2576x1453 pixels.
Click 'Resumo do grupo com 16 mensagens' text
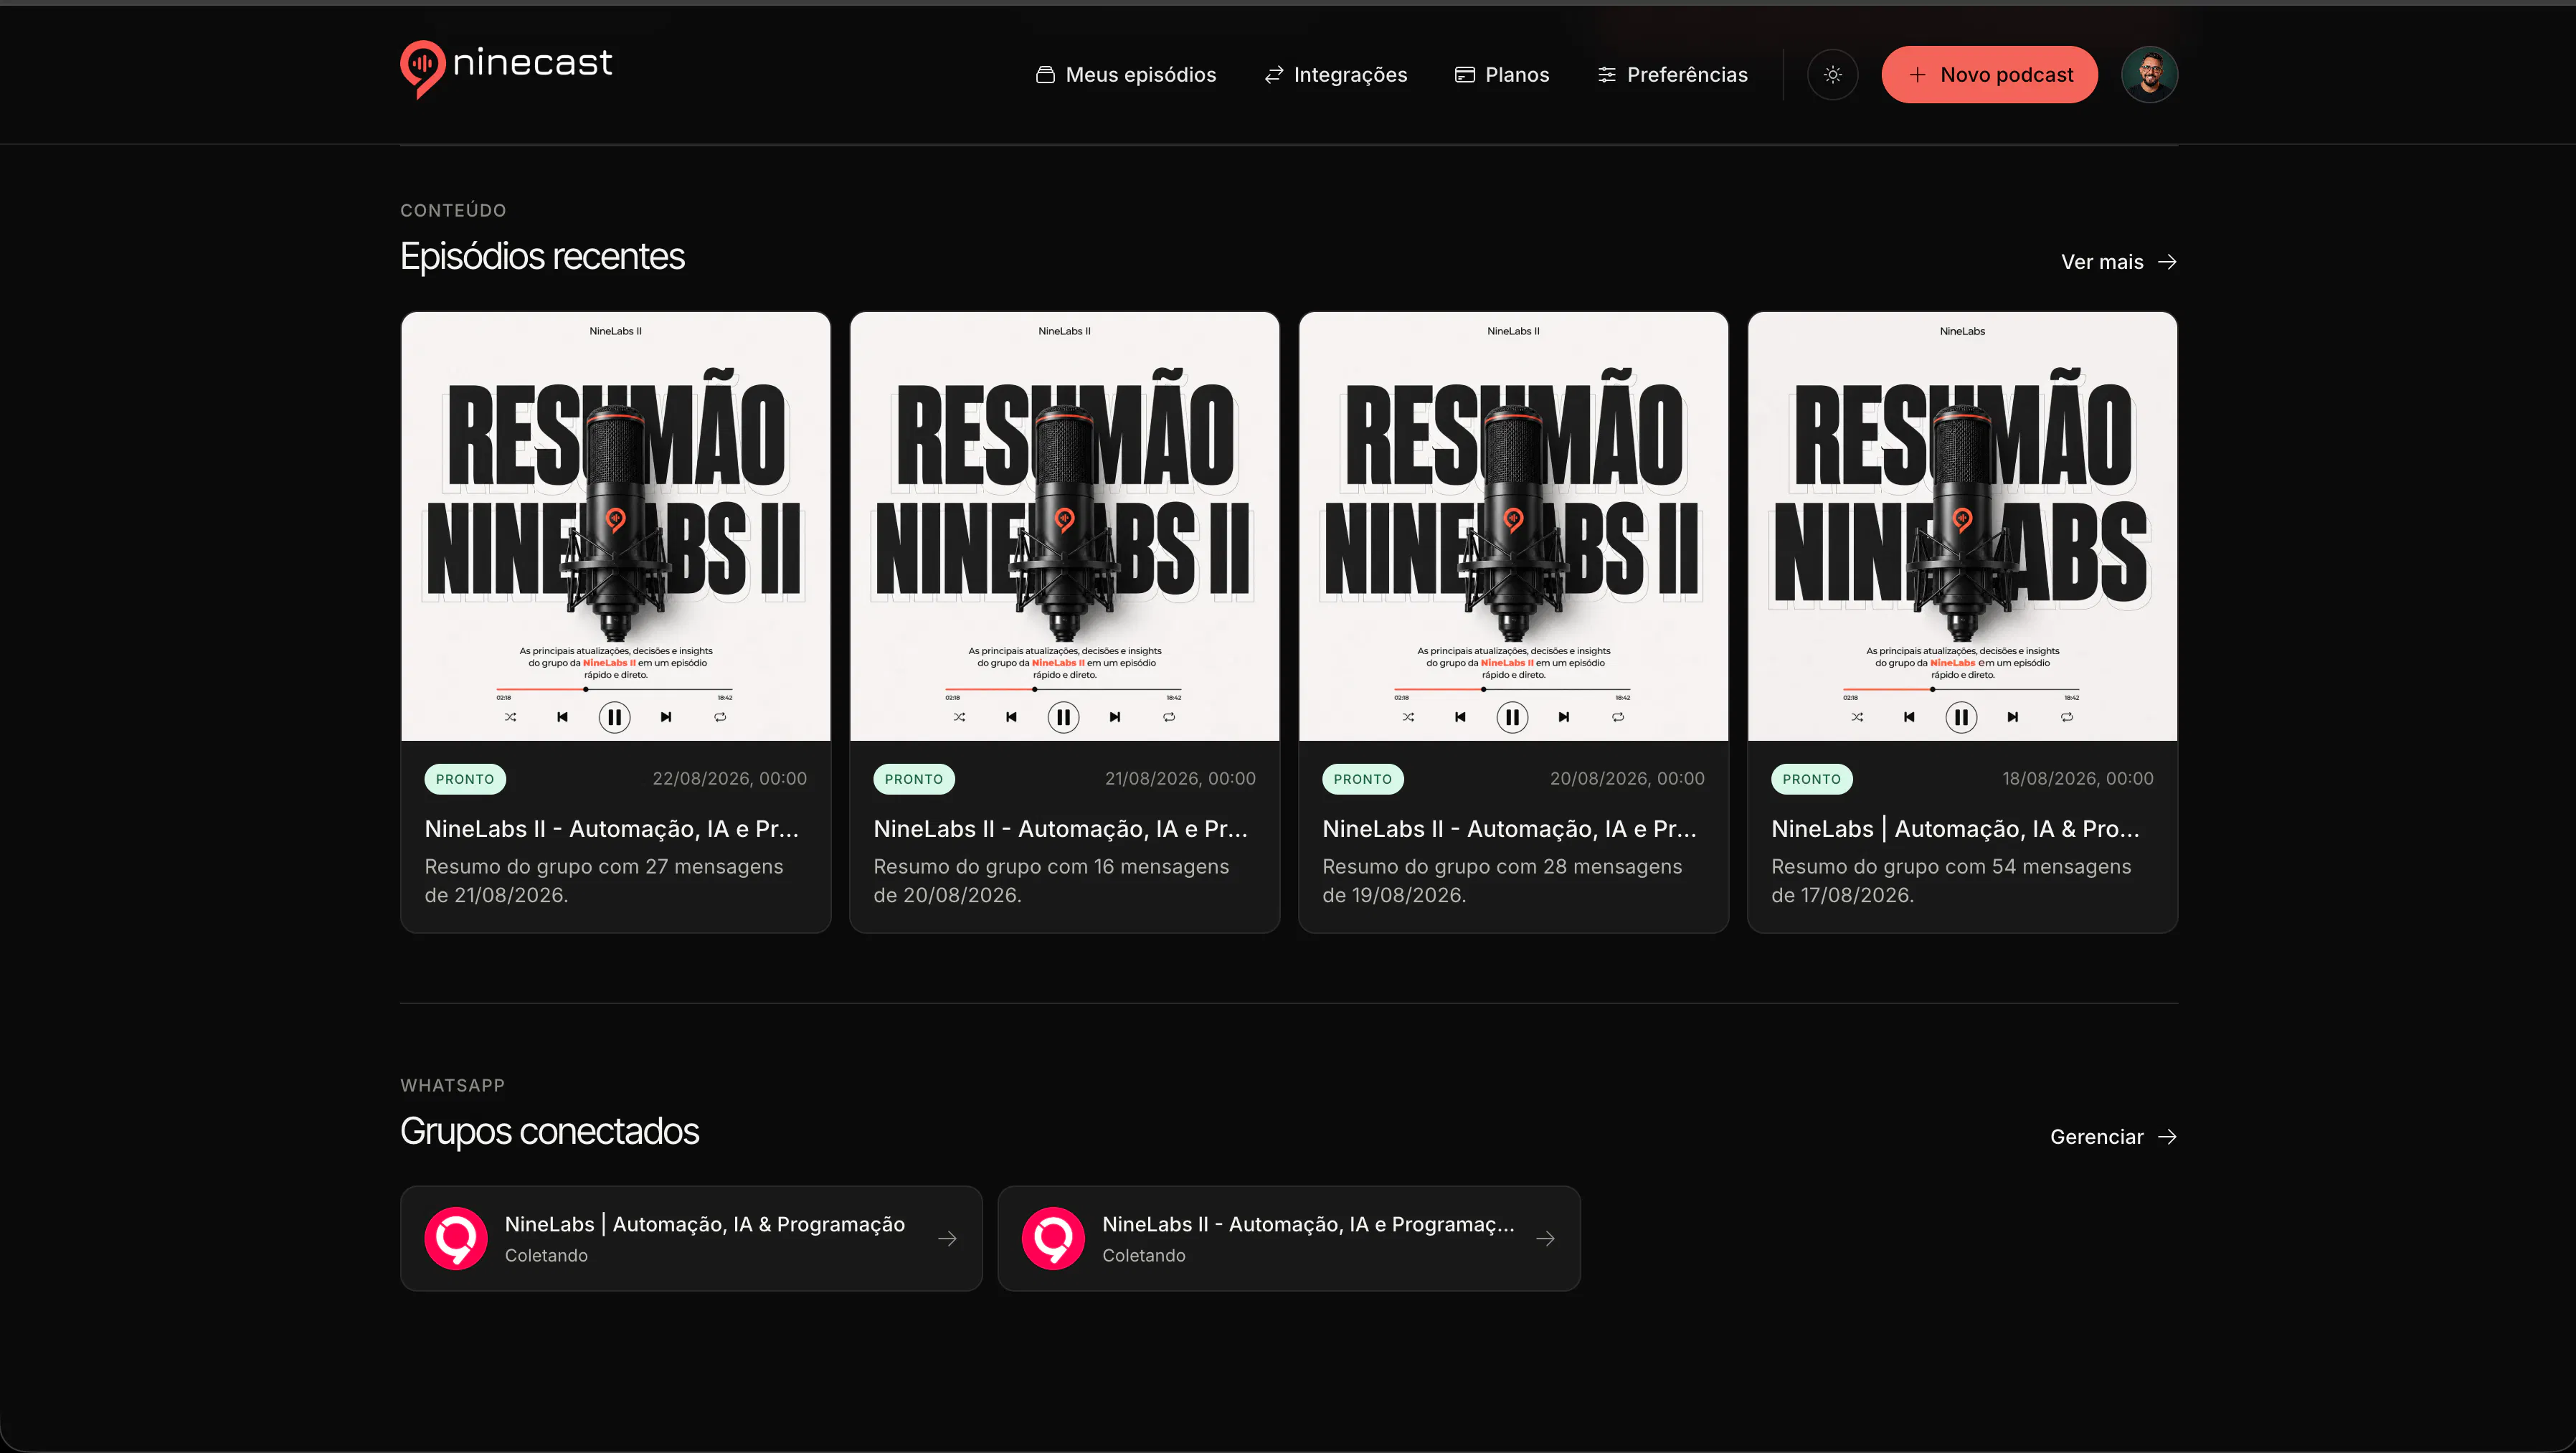click(x=1051, y=867)
